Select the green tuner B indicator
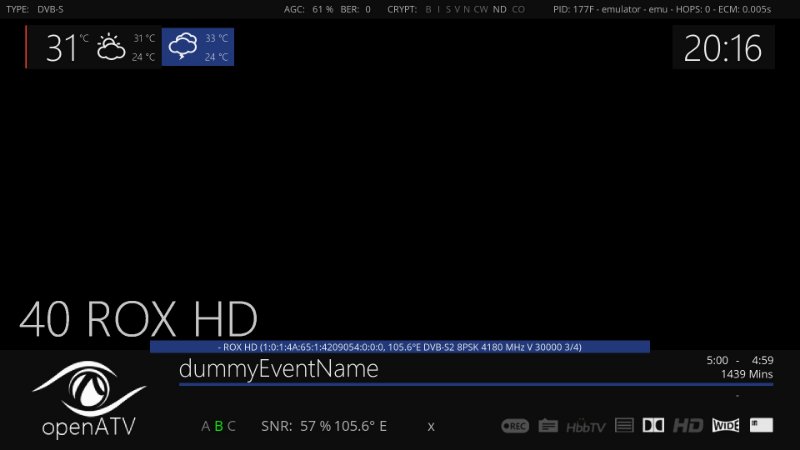 pyautogui.click(x=219, y=426)
